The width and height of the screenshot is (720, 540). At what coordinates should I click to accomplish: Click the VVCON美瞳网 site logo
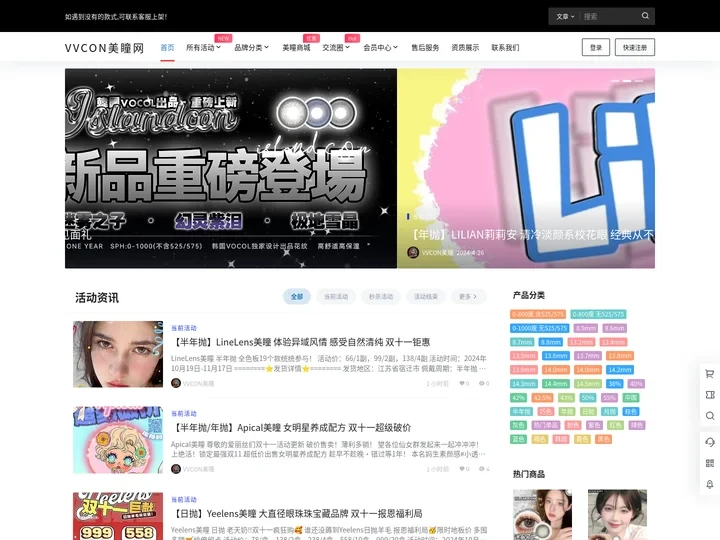coord(104,48)
